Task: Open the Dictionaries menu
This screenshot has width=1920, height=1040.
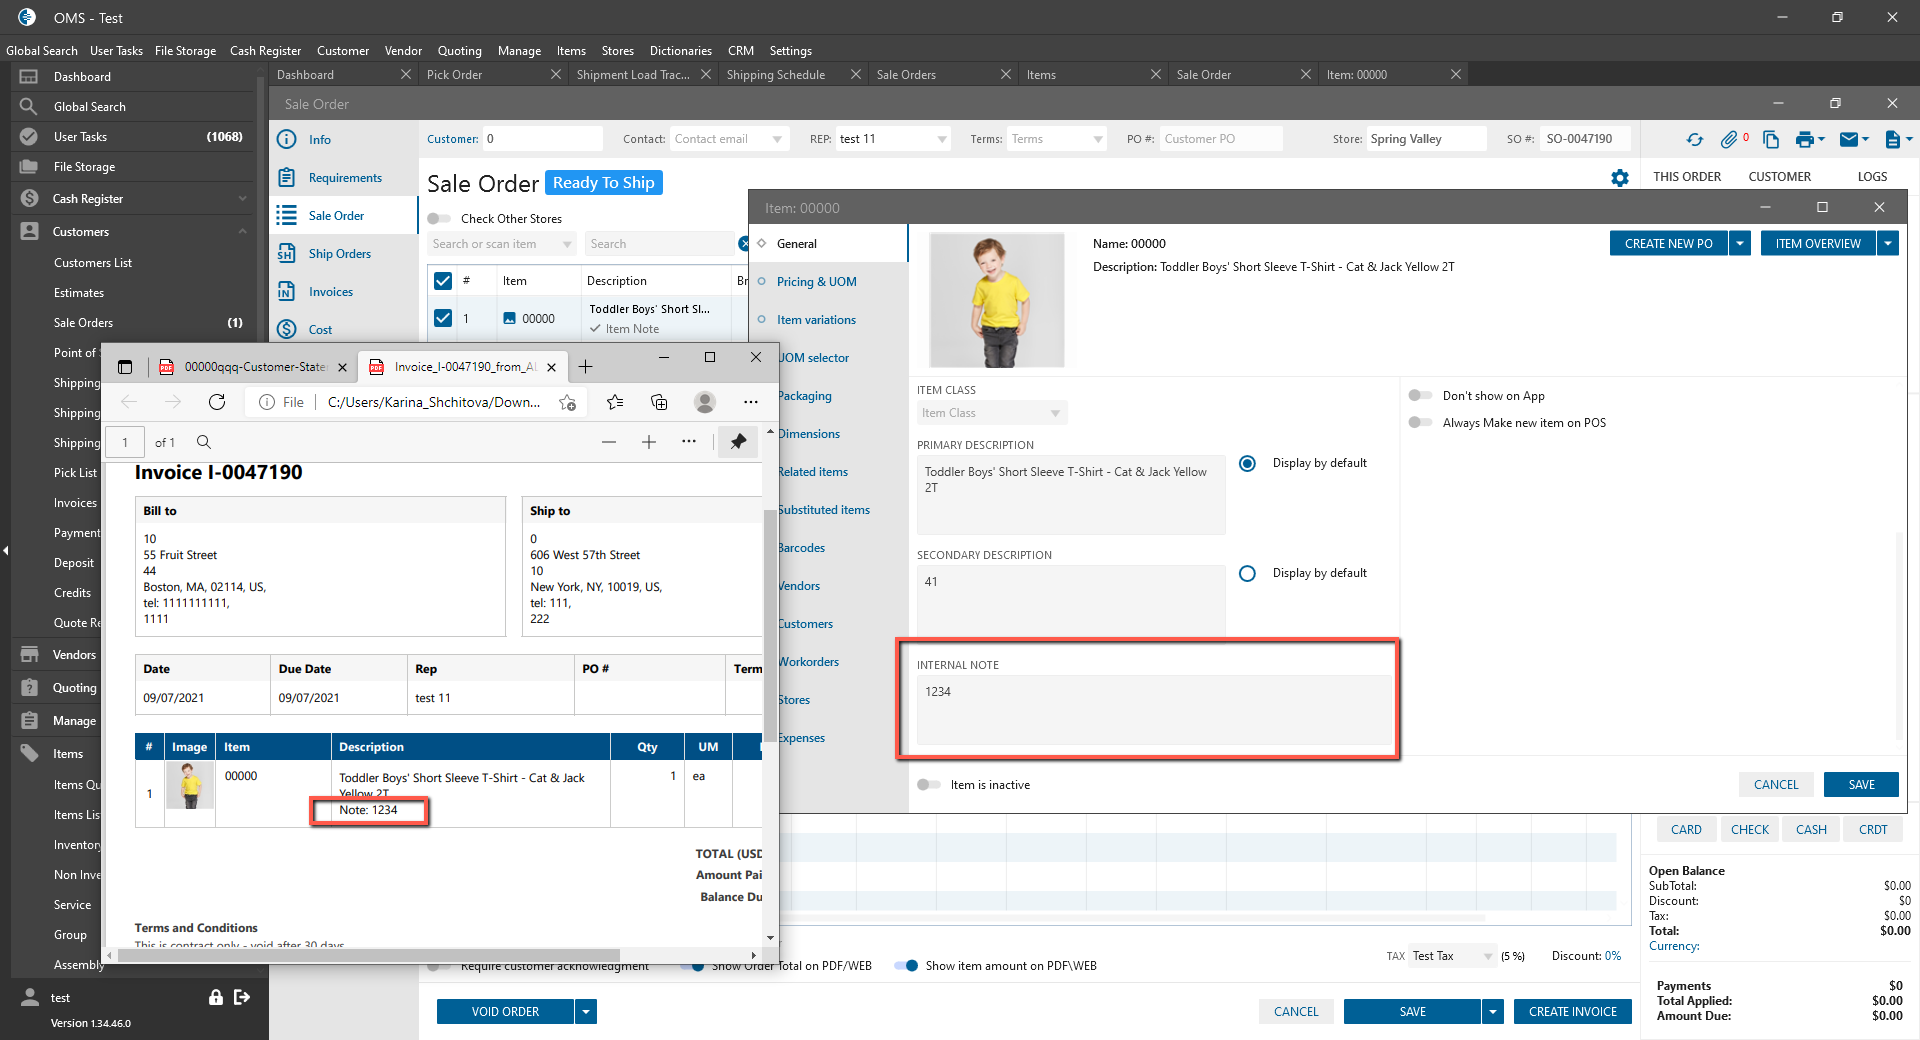Action: click(680, 51)
